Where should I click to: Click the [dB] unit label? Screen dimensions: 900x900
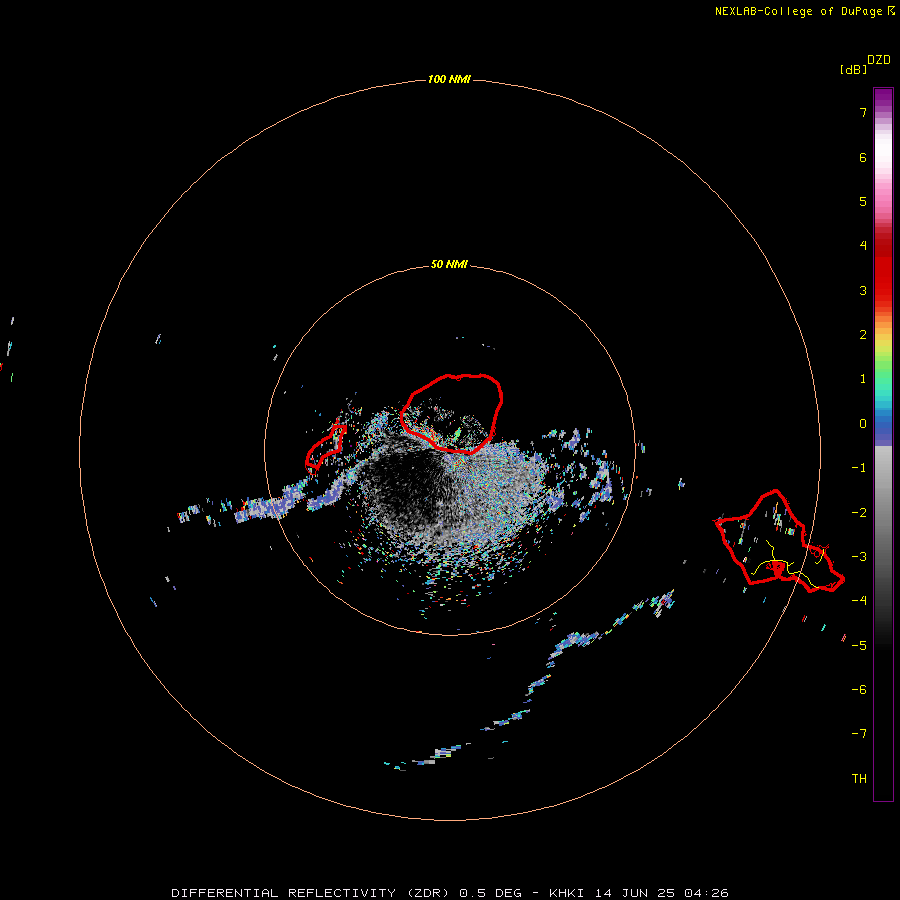(x=854, y=69)
